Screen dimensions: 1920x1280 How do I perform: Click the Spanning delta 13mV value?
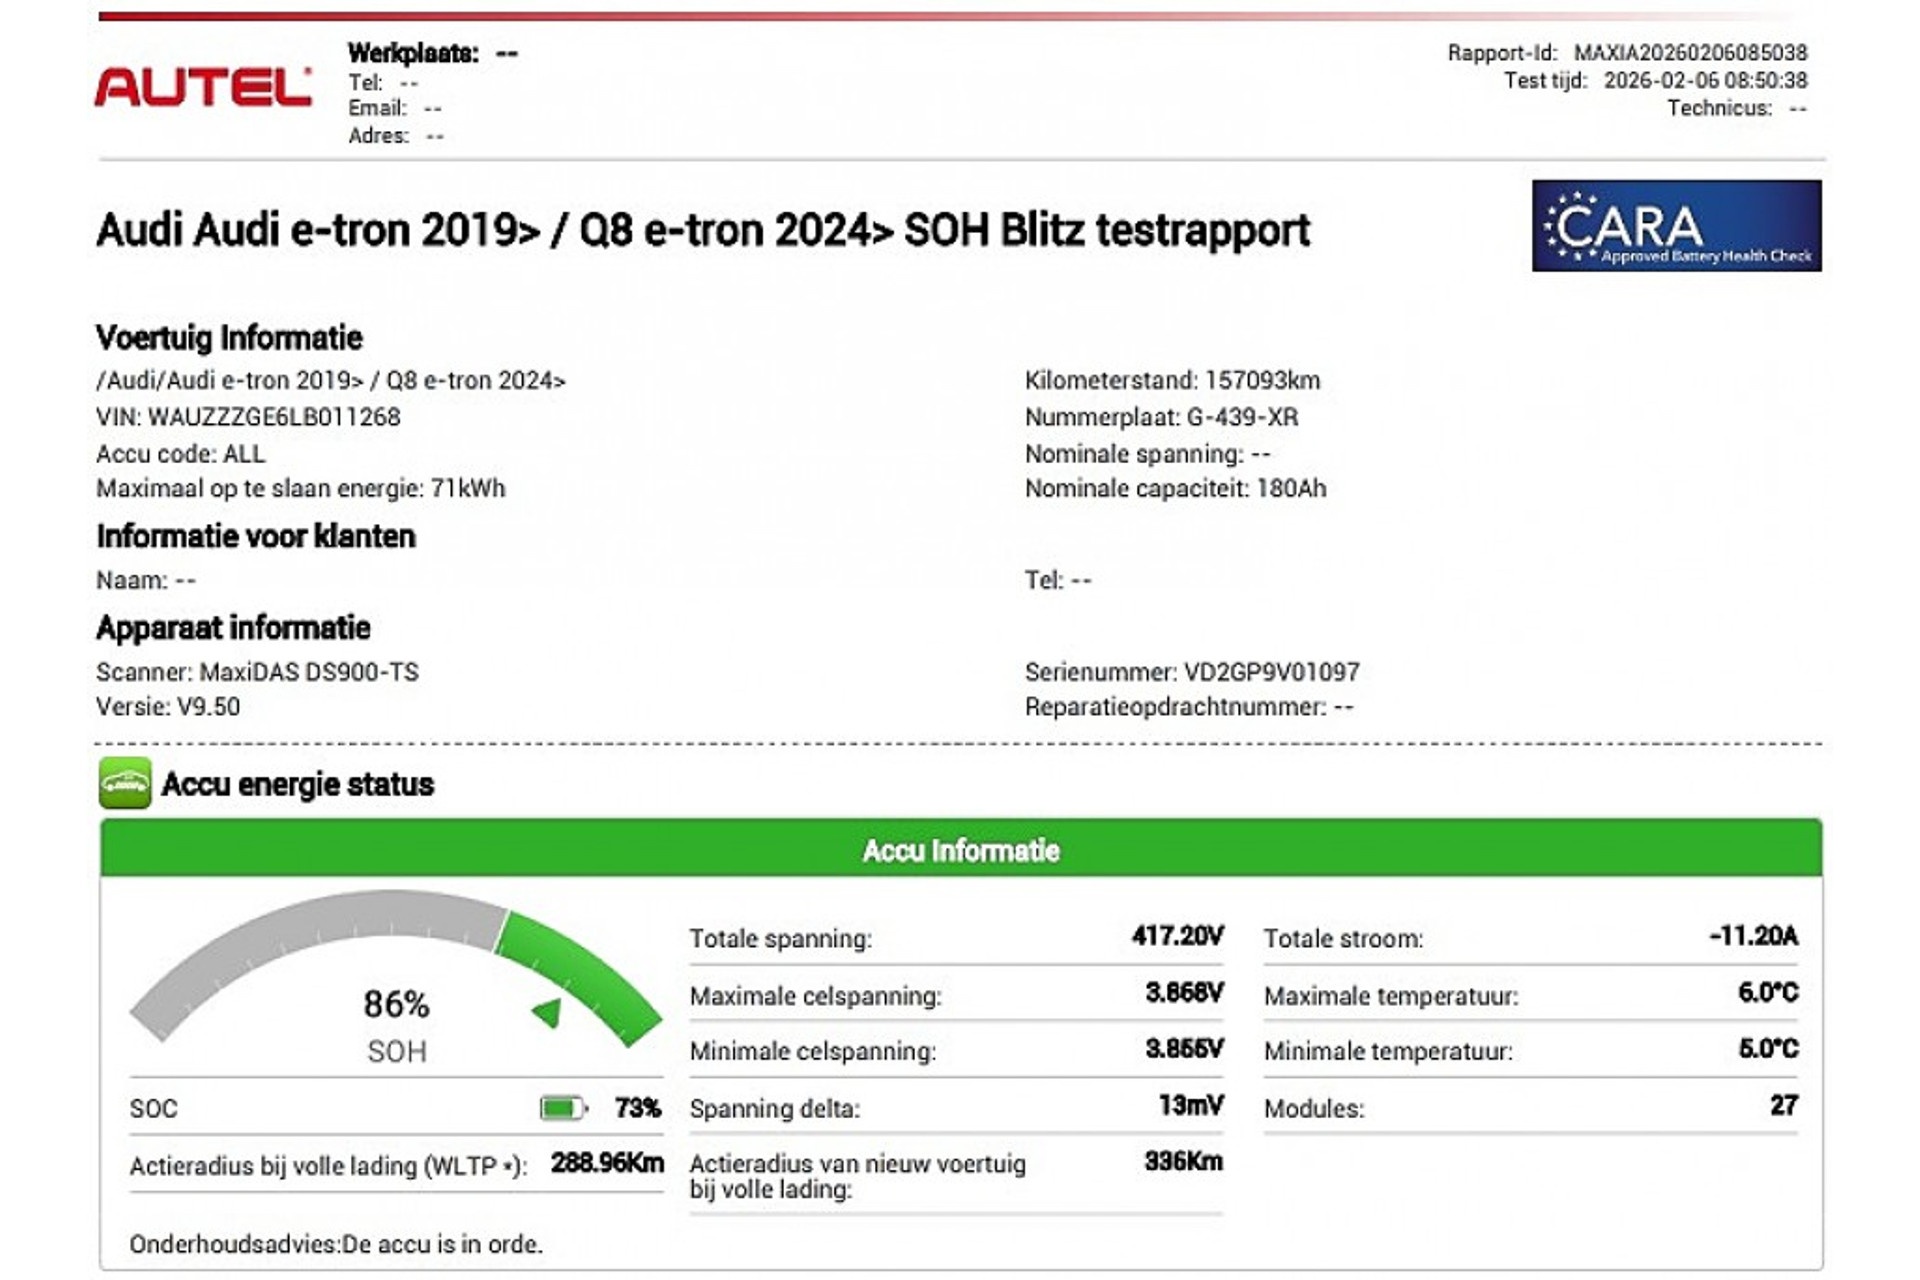pyautogui.click(x=1190, y=1106)
